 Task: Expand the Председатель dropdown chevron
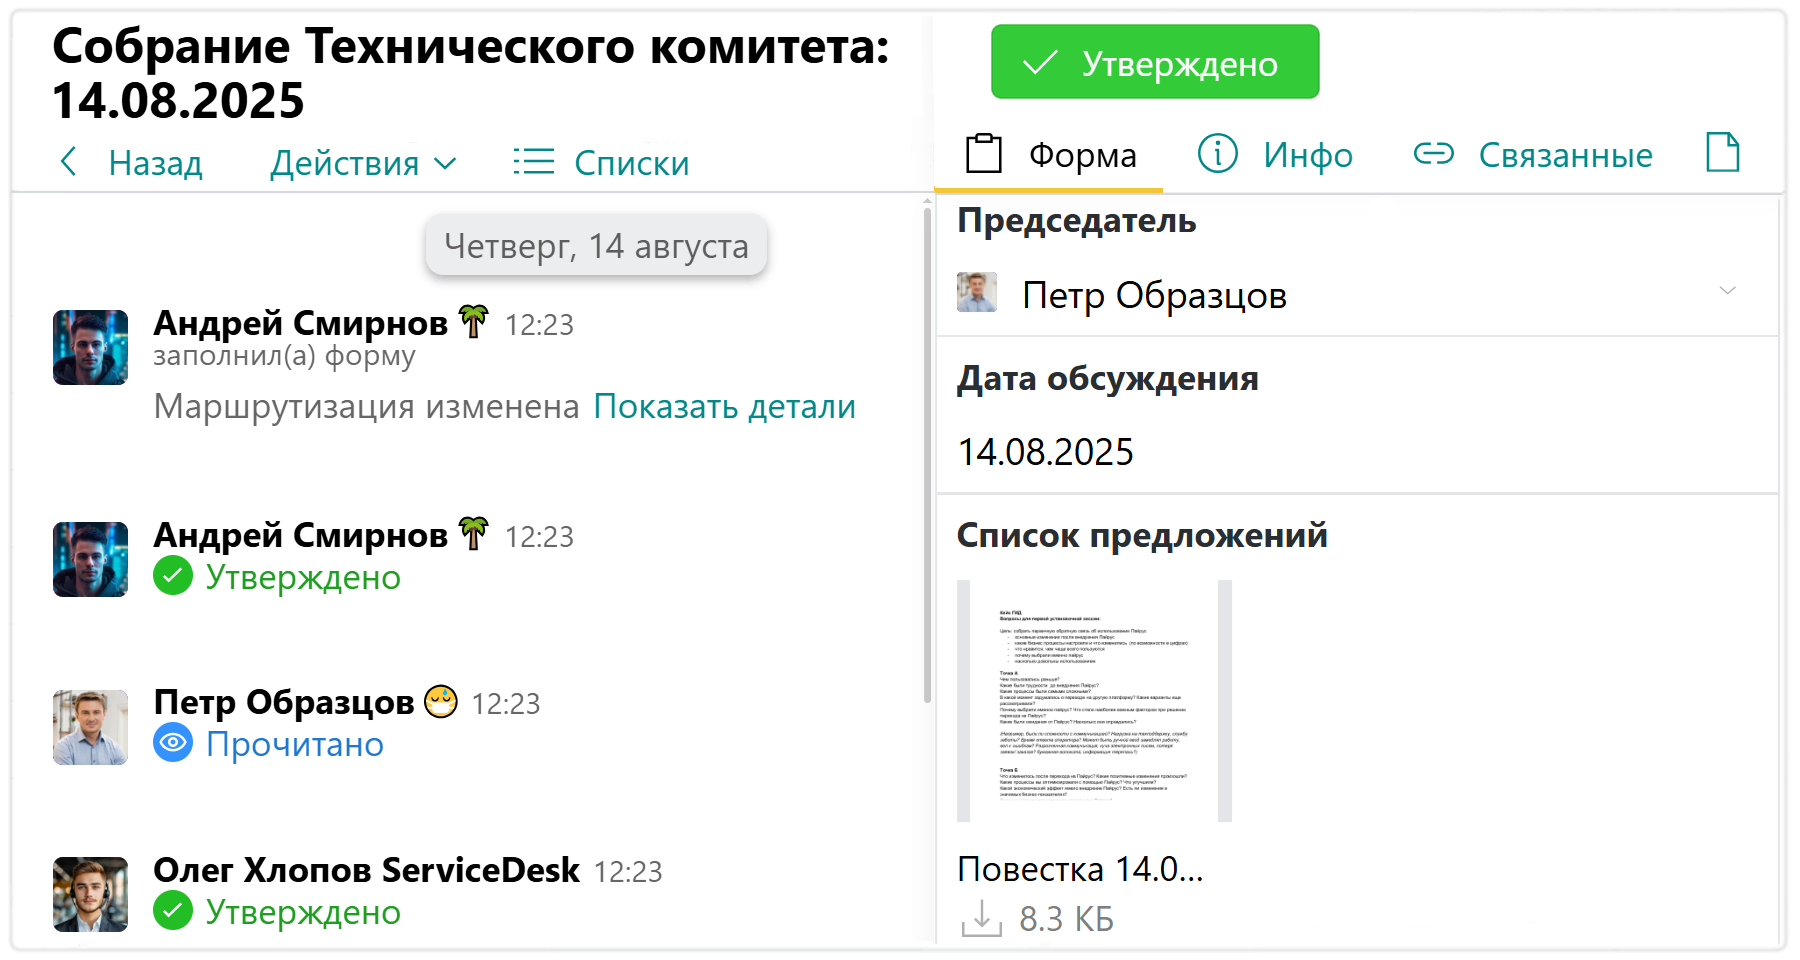pyautogui.click(x=1727, y=291)
